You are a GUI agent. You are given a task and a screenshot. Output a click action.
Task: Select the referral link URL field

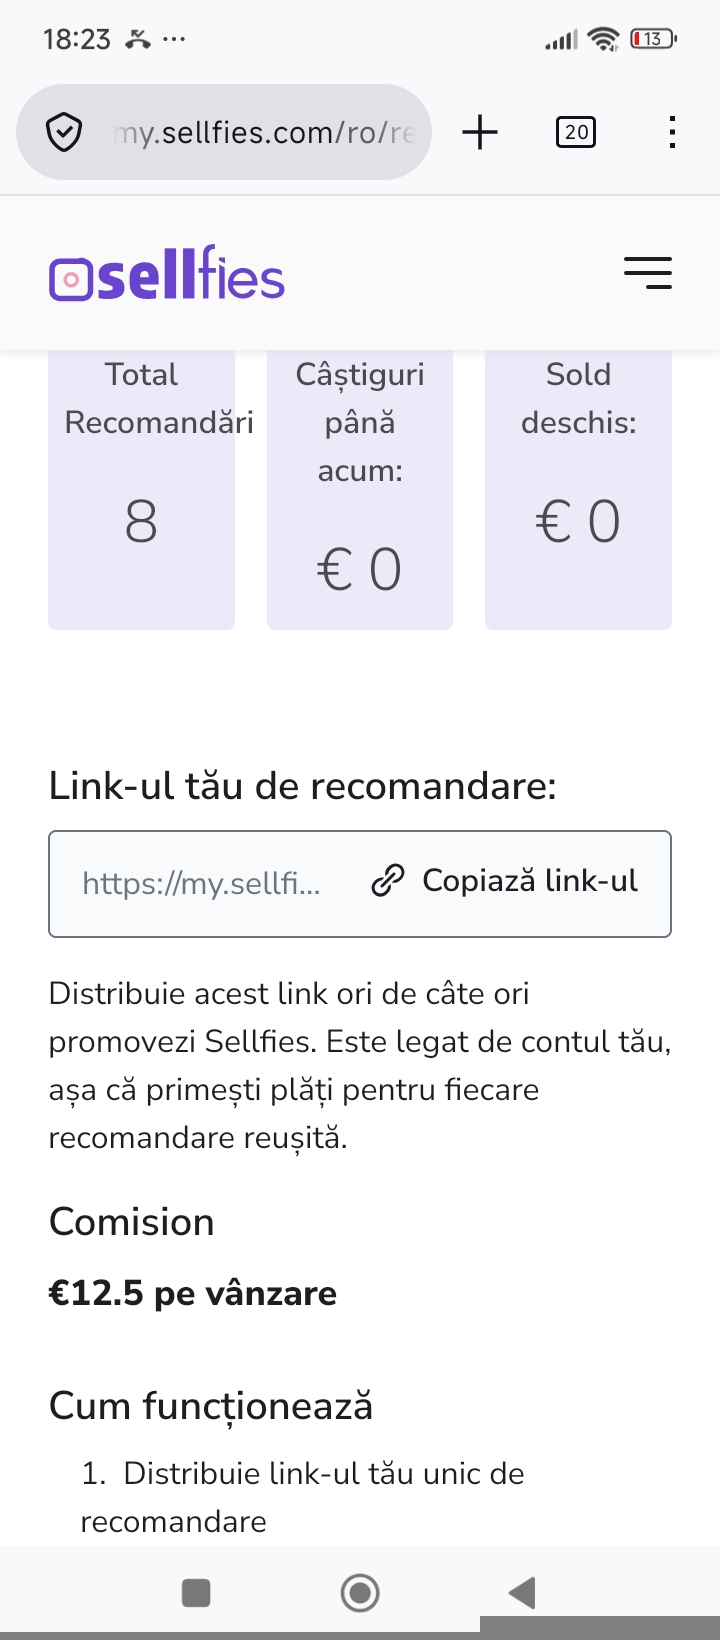click(x=201, y=883)
